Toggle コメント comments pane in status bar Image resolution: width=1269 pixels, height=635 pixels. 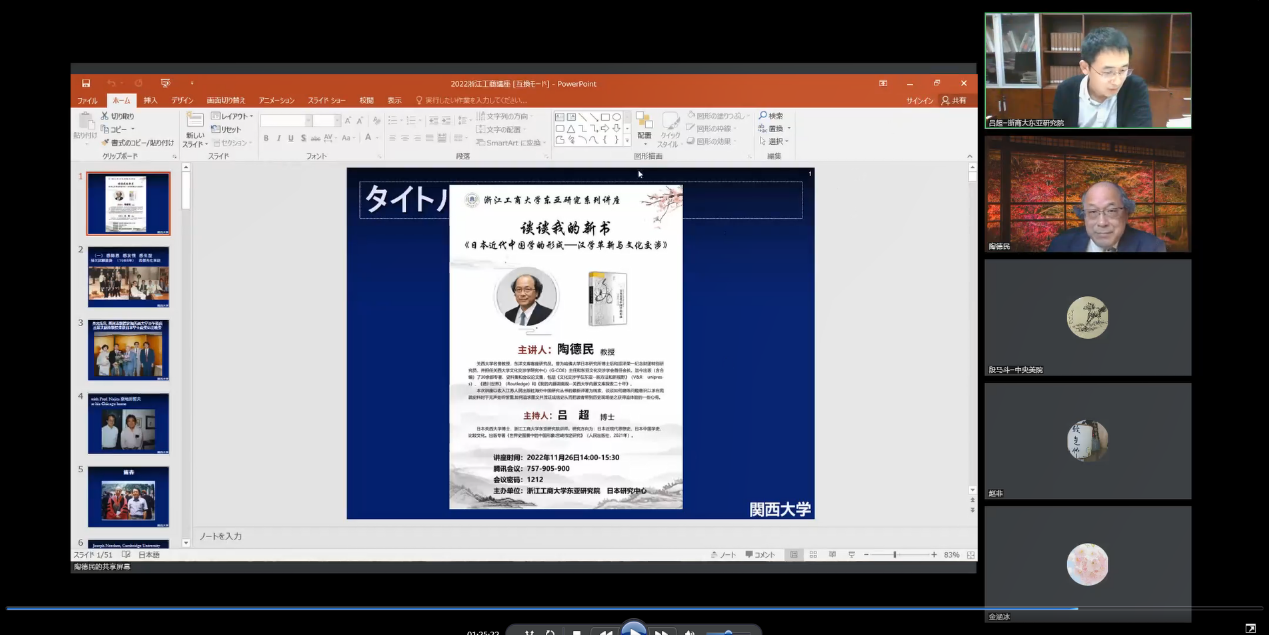(760, 555)
